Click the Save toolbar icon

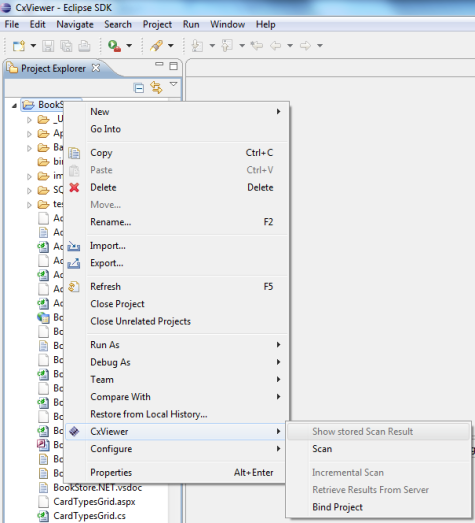pyautogui.click(x=48, y=46)
